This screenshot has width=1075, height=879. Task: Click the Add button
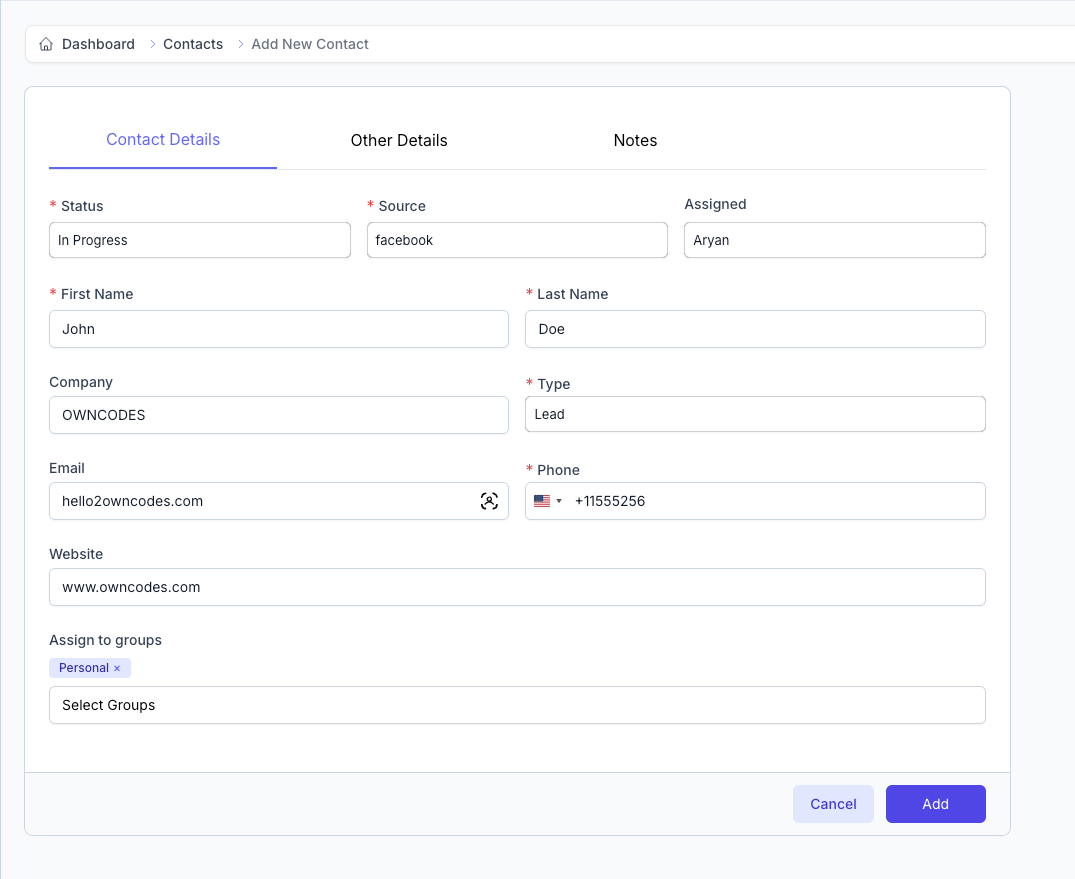point(935,804)
